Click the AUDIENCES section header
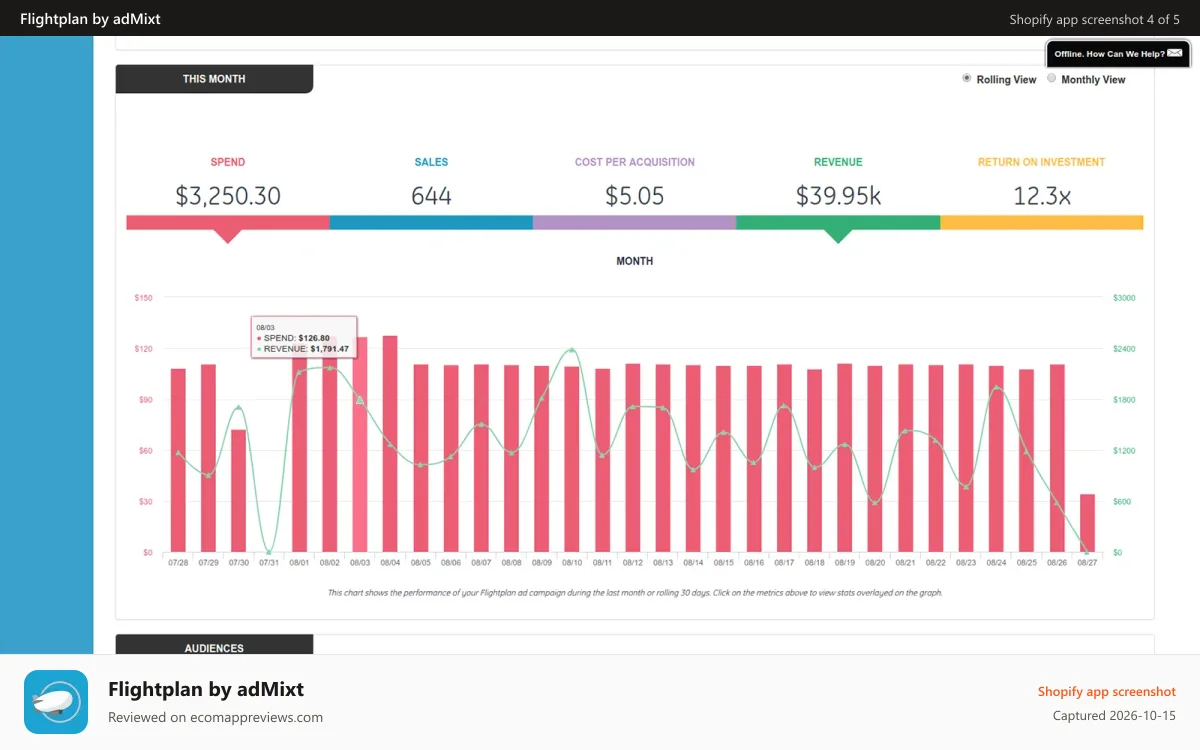 click(x=214, y=646)
